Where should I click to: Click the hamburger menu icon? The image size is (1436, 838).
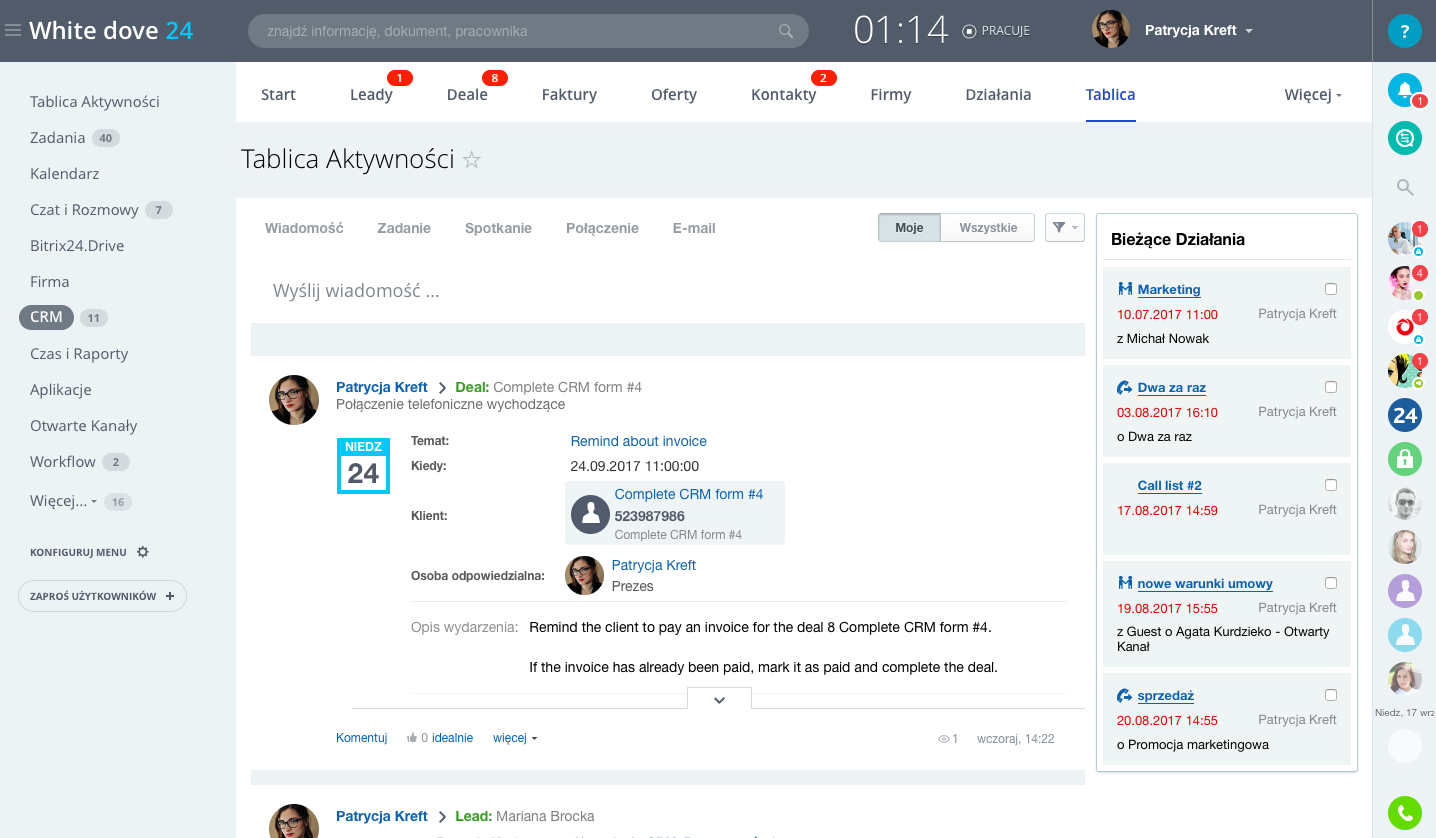13,31
